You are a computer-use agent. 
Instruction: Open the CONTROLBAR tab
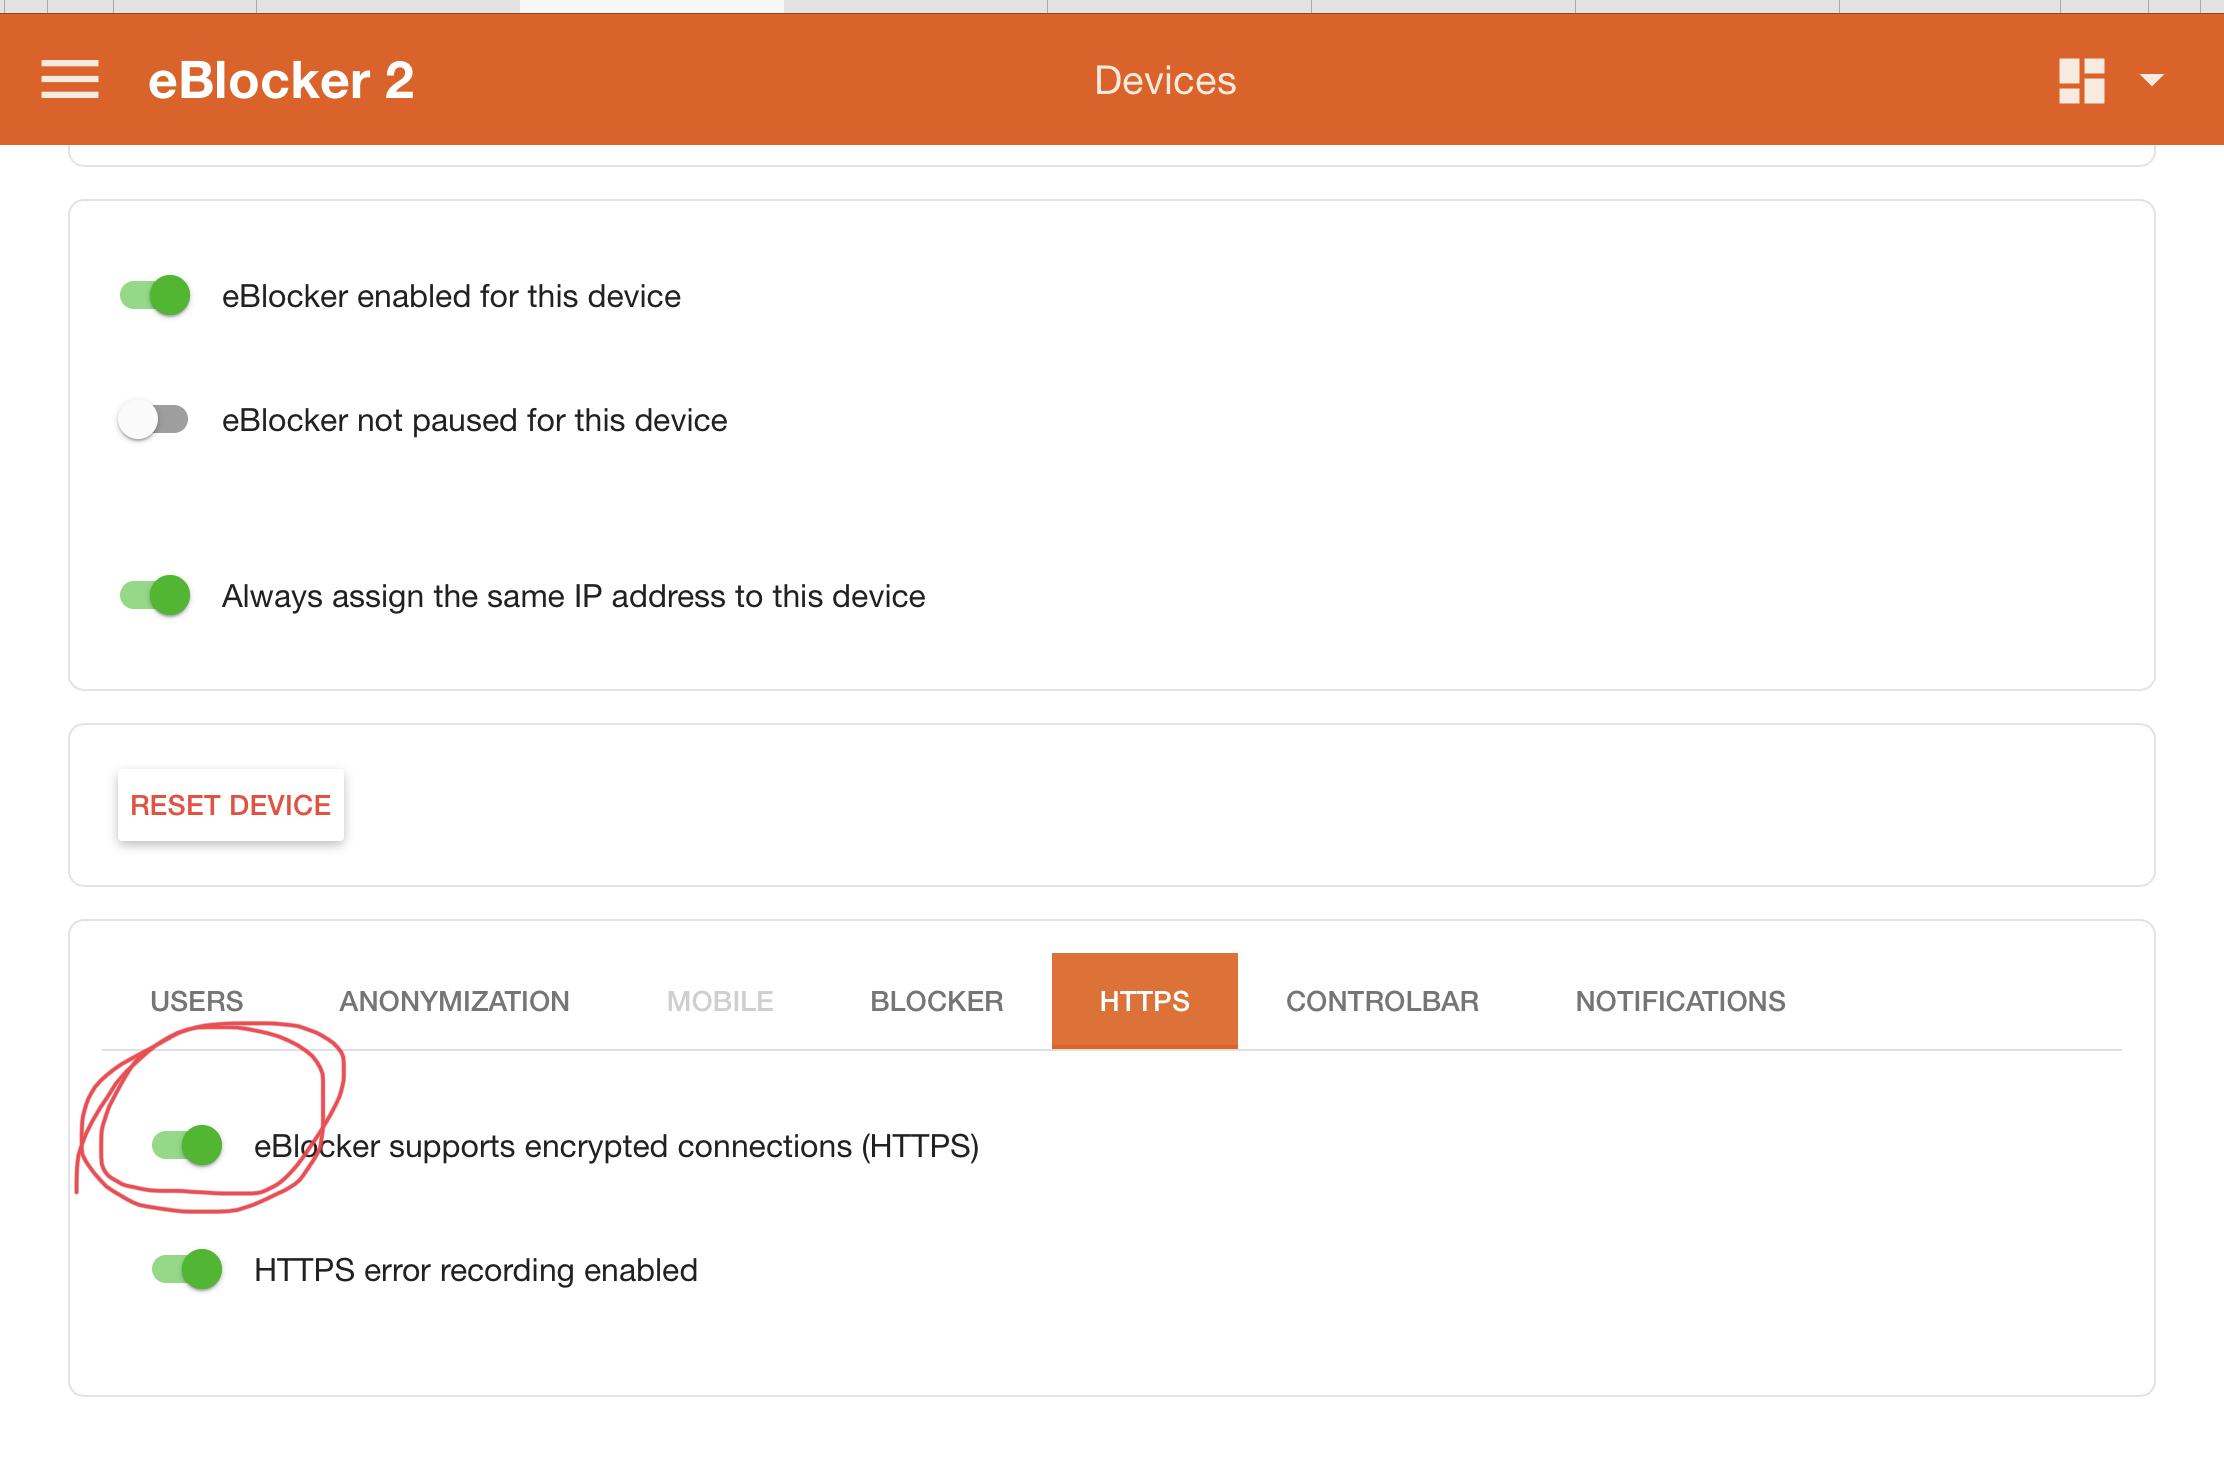click(x=1382, y=1001)
